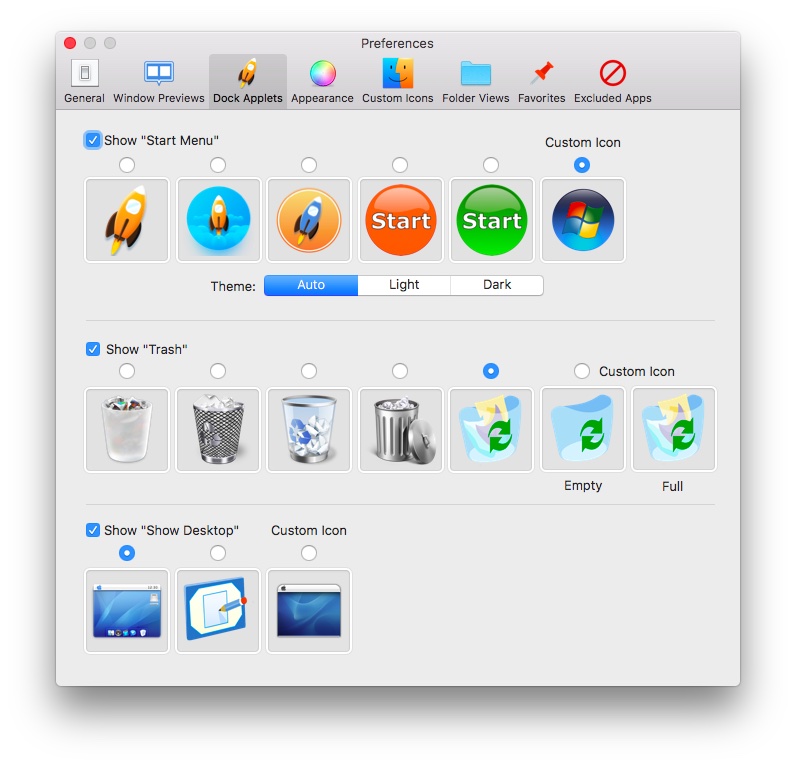Select the metal trash can with lid icon
Image resolution: width=796 pixels, height=766 pixels.
point(400,429)
